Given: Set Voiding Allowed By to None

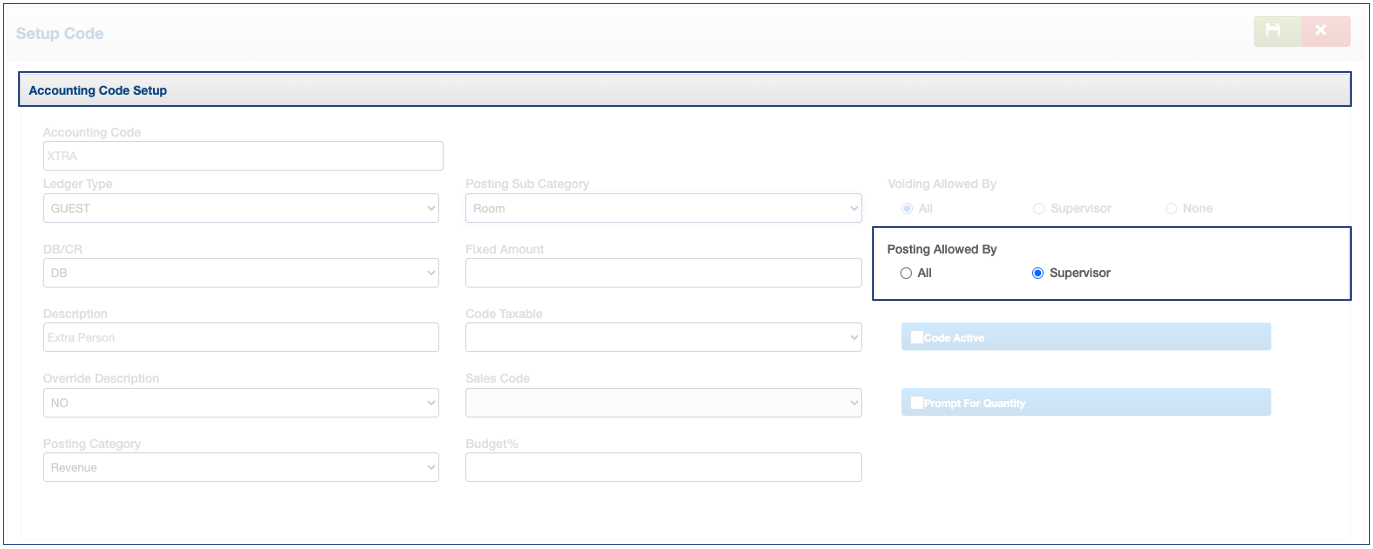Looking at the screenshot, I should coord(1171,208).
